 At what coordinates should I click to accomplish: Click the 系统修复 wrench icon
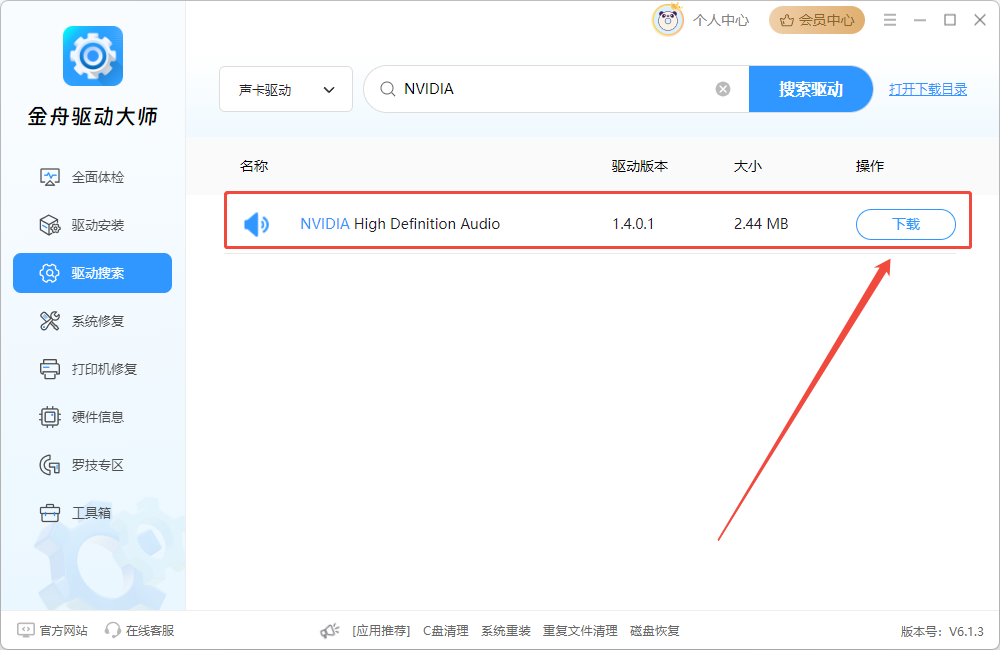50,321
